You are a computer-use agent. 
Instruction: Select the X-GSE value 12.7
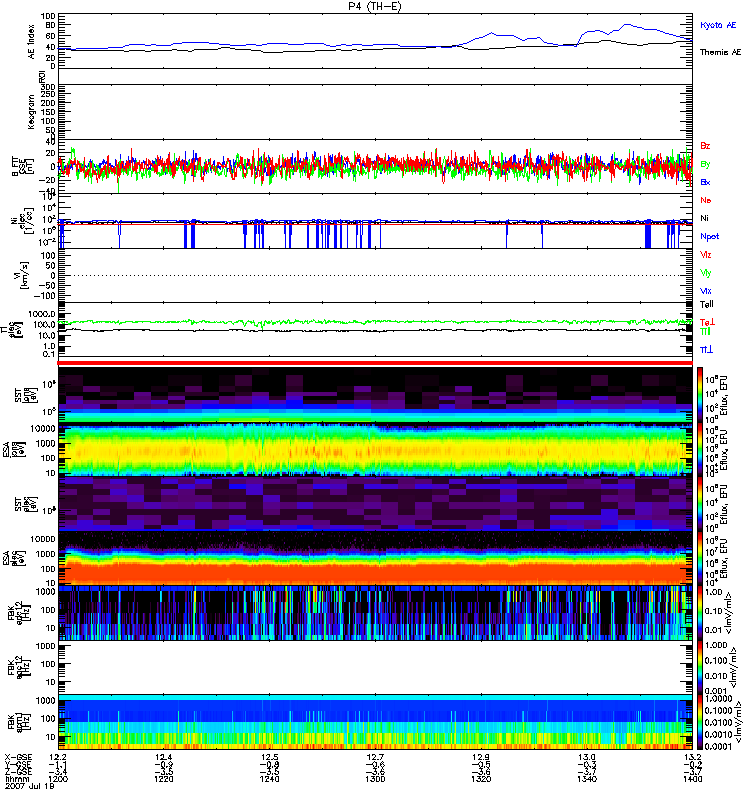click(375, 757)
